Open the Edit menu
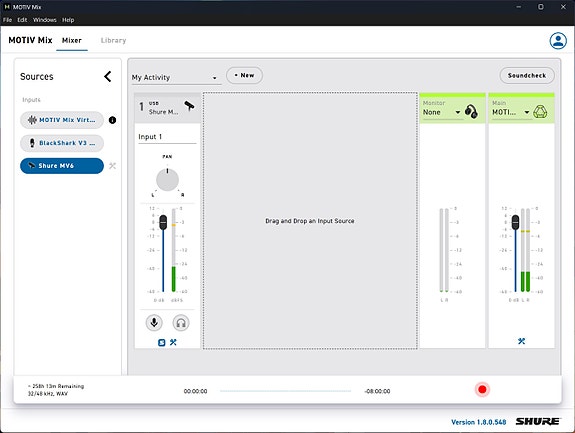 click(x=22, y=20)
